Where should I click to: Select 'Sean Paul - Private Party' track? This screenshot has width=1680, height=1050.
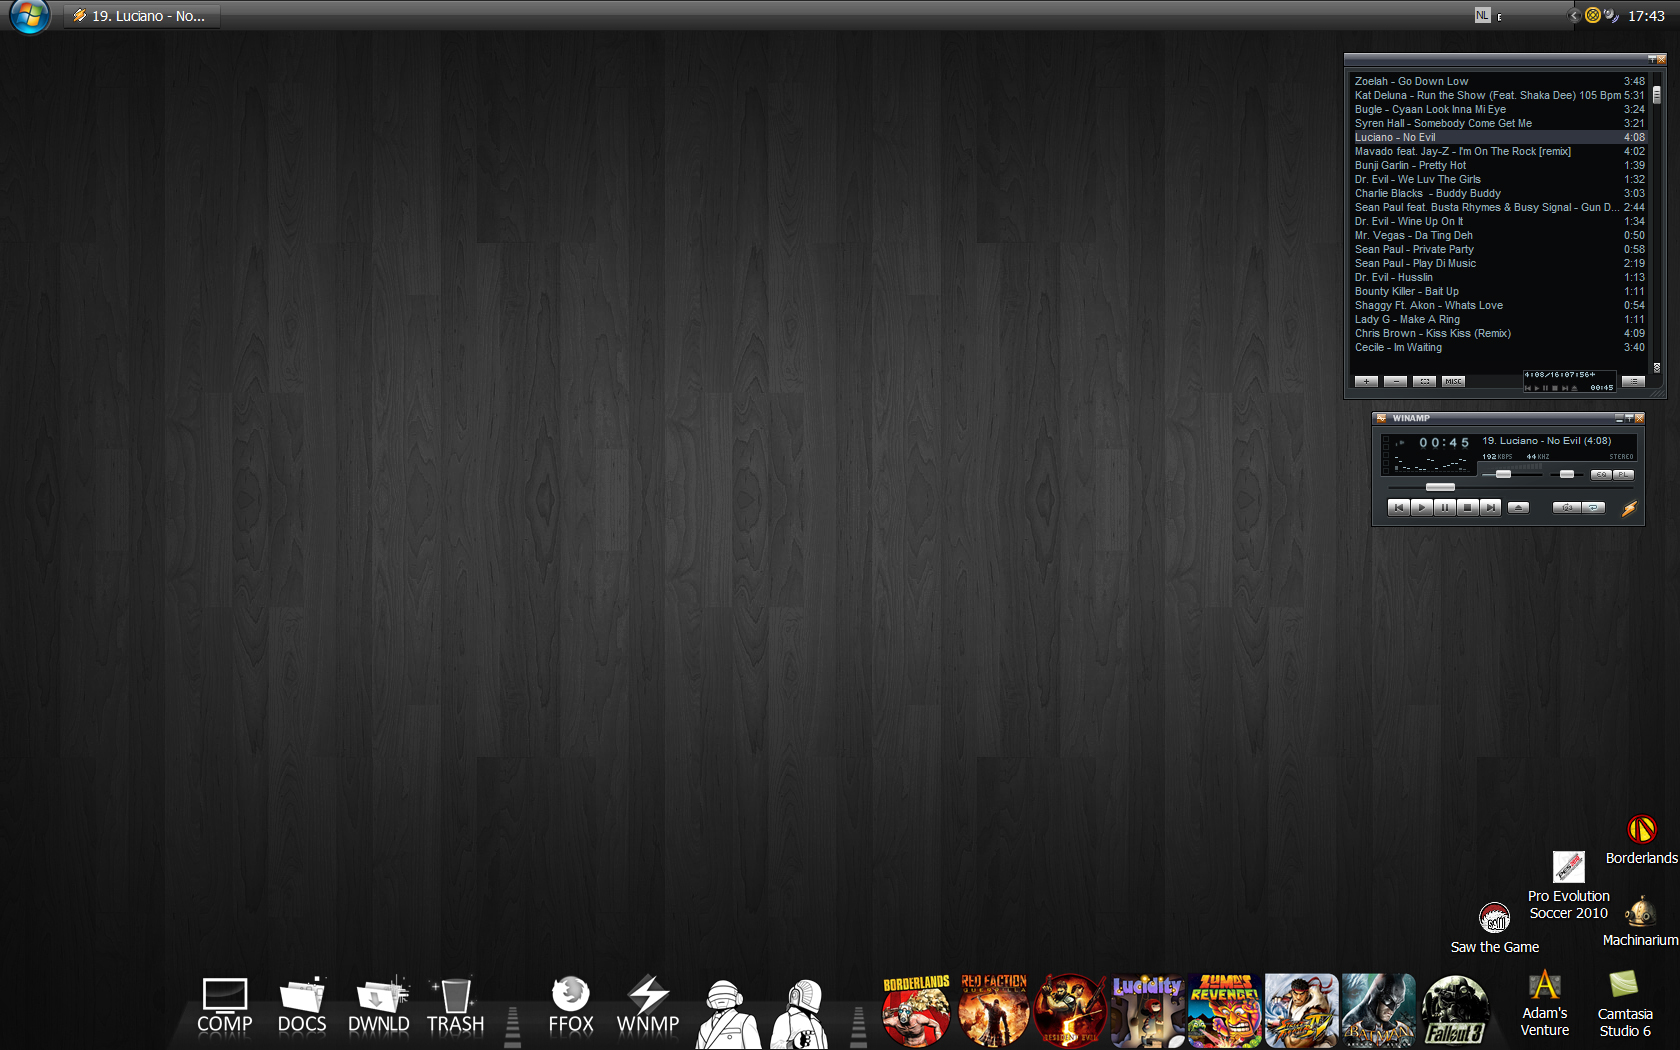click(1499, 250)
